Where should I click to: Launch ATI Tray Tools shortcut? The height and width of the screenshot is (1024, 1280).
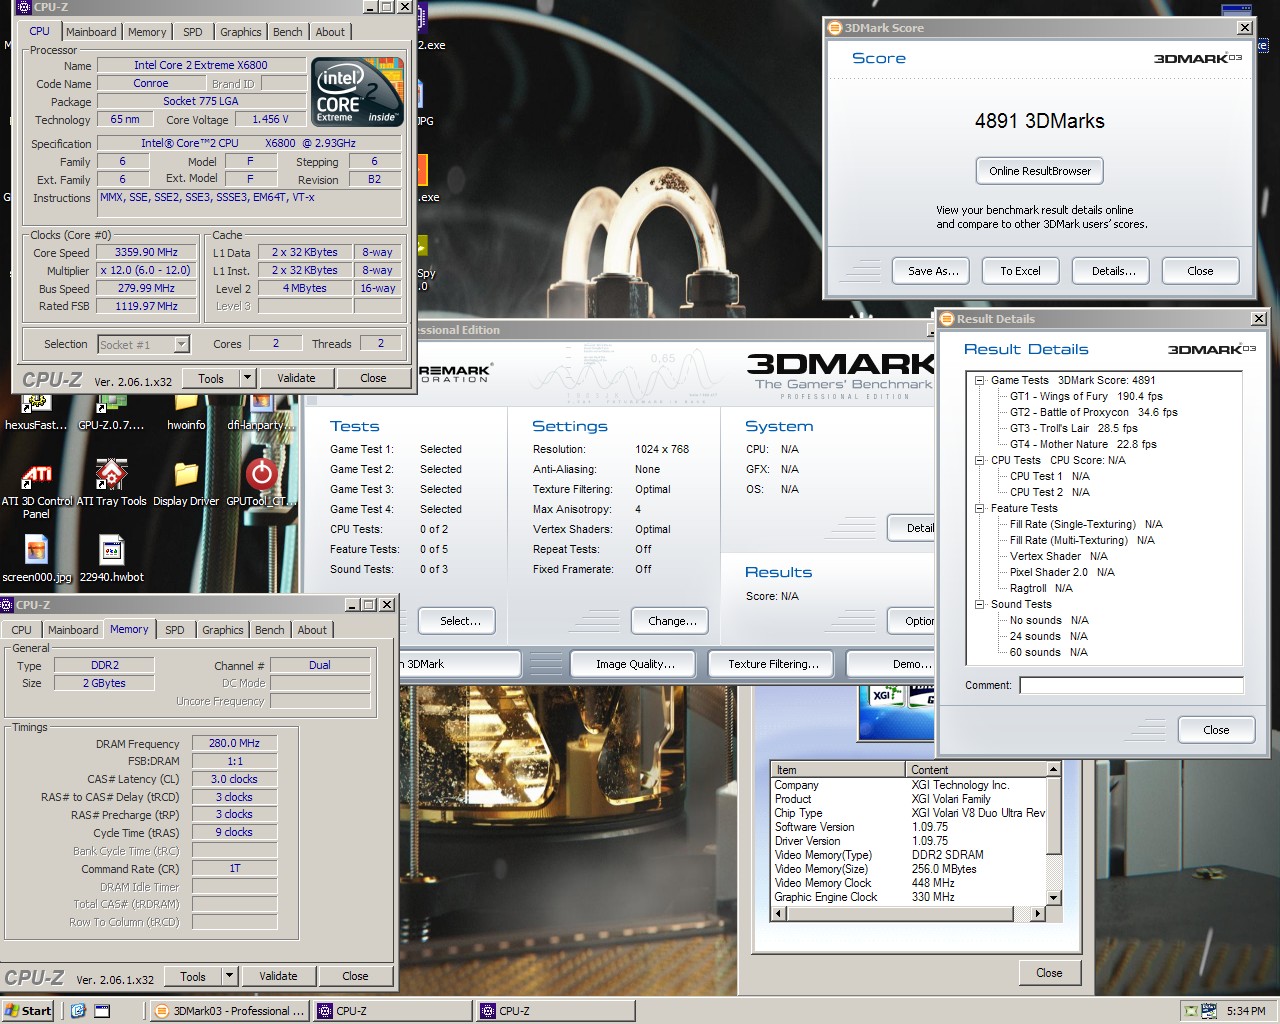111,484
